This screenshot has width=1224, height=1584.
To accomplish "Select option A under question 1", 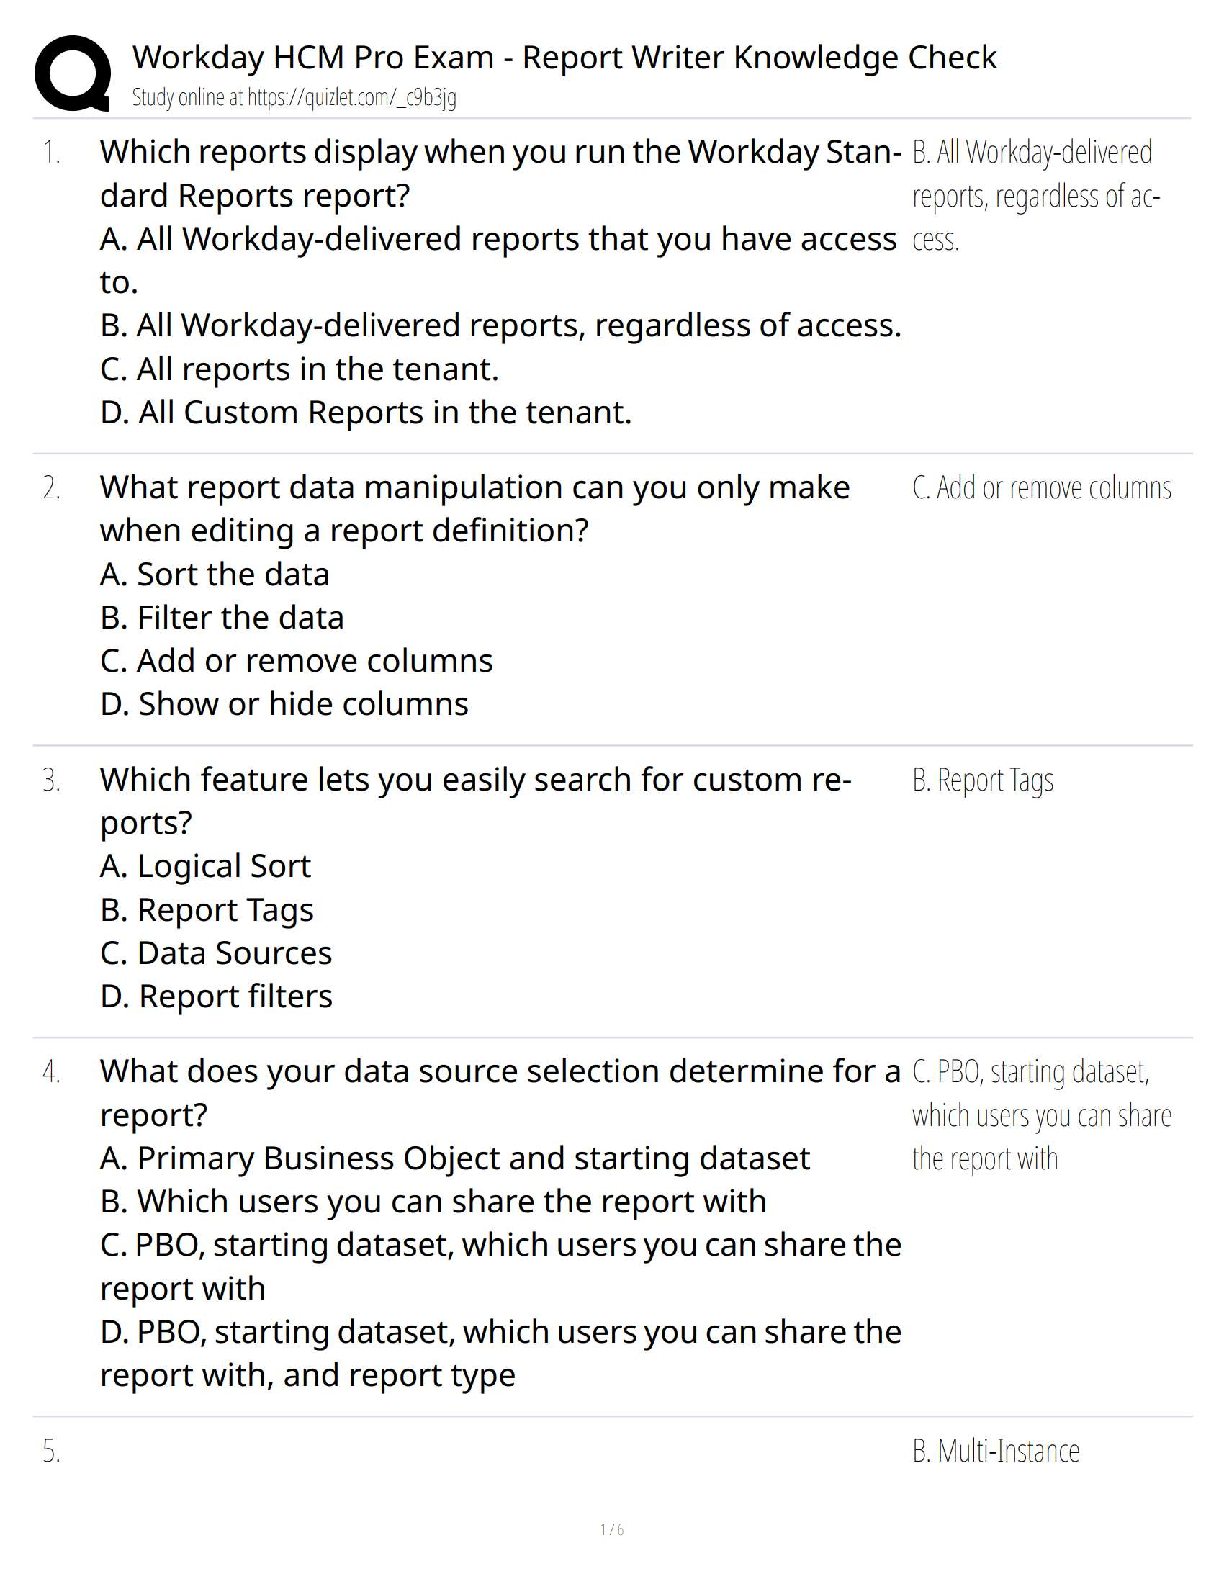I will click(x=498, y=240).
